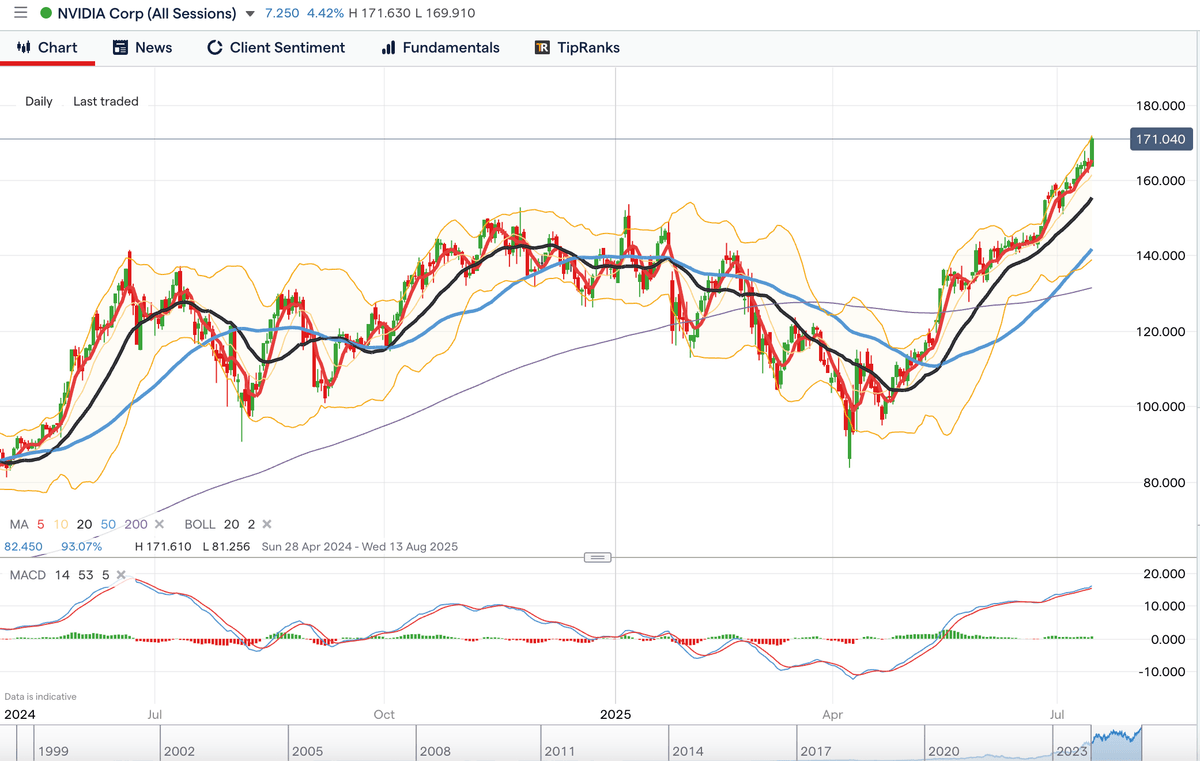
Task: Click the TipRanks logo icon
Action: pyautogui.click(x=542, y=47)
